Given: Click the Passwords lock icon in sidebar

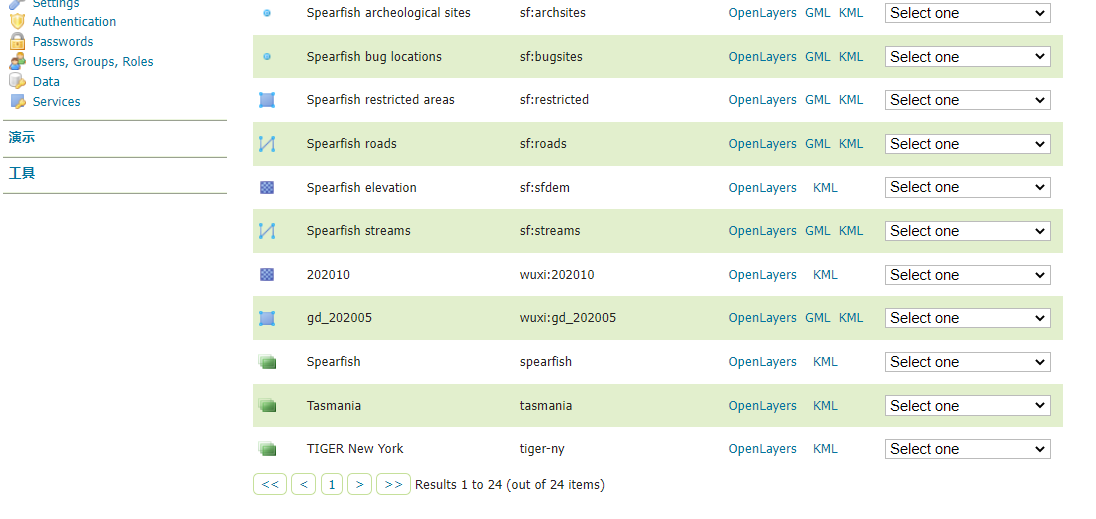Looking at the screenshot, I should (17, 41).
